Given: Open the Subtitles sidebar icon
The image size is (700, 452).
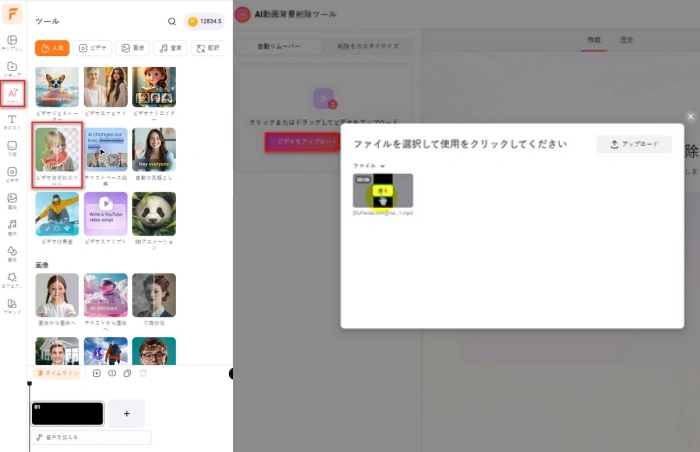Looking at the screenshot, I should point(12,148).
